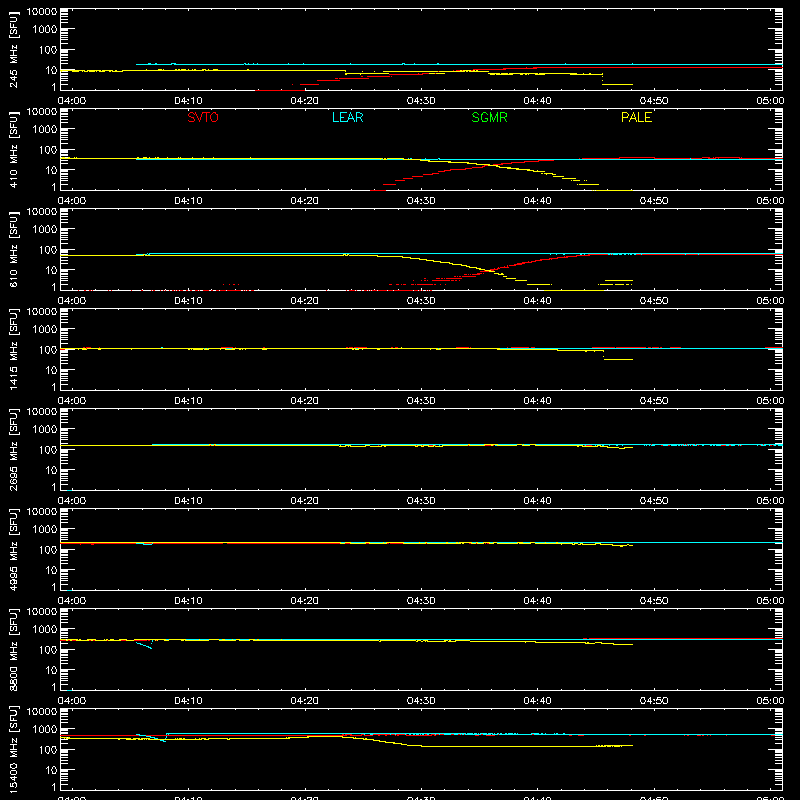This screenshot has width=800, height=800.
Task: Click the 10 tick label on 15400 MHz panel
Action: point(51,770)
